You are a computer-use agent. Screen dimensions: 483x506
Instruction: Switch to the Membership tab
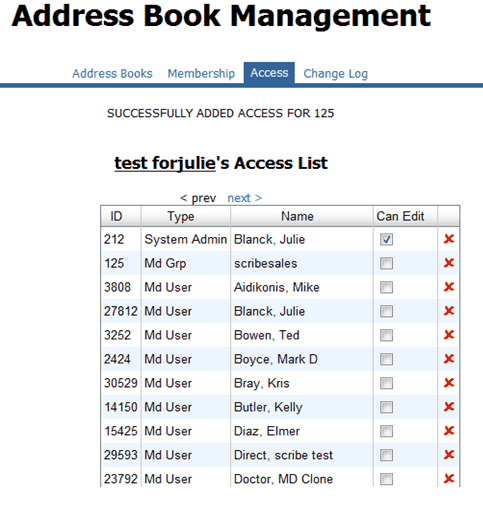click(201, 73)
